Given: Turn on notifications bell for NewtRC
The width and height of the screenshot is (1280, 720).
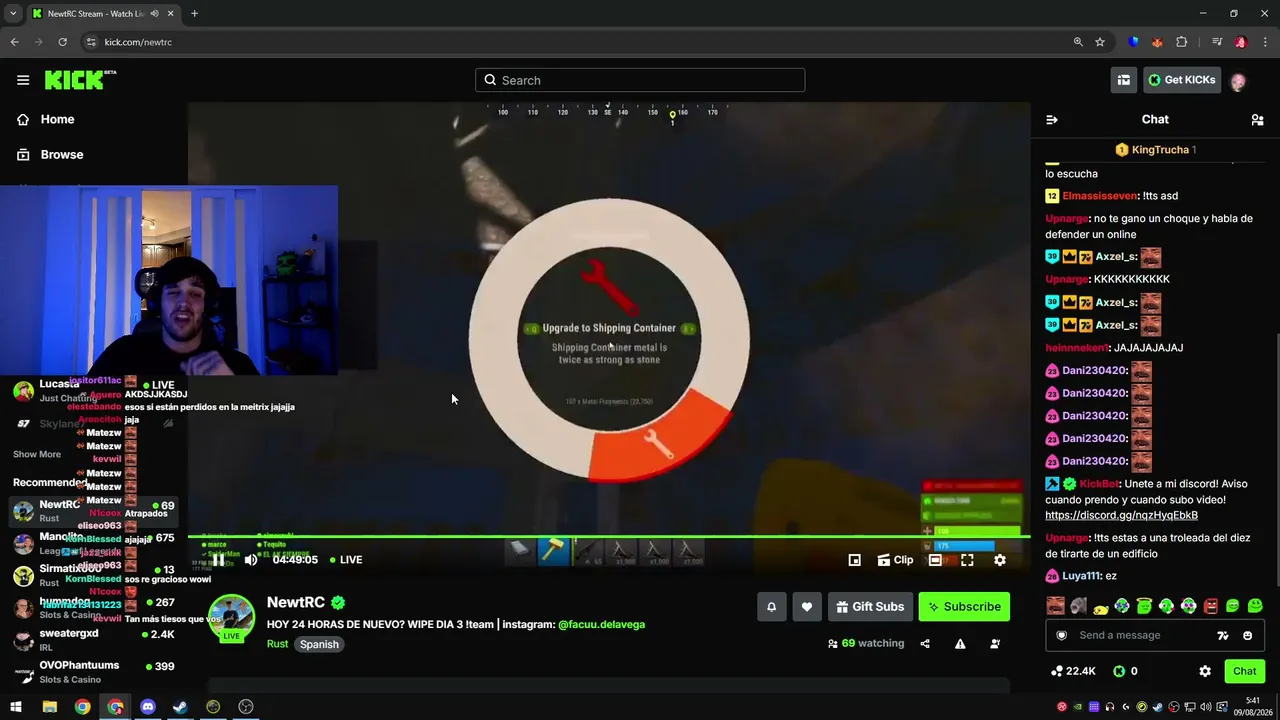Looking at the screenshot, I should pyautogui.click(x=771, y=606).
